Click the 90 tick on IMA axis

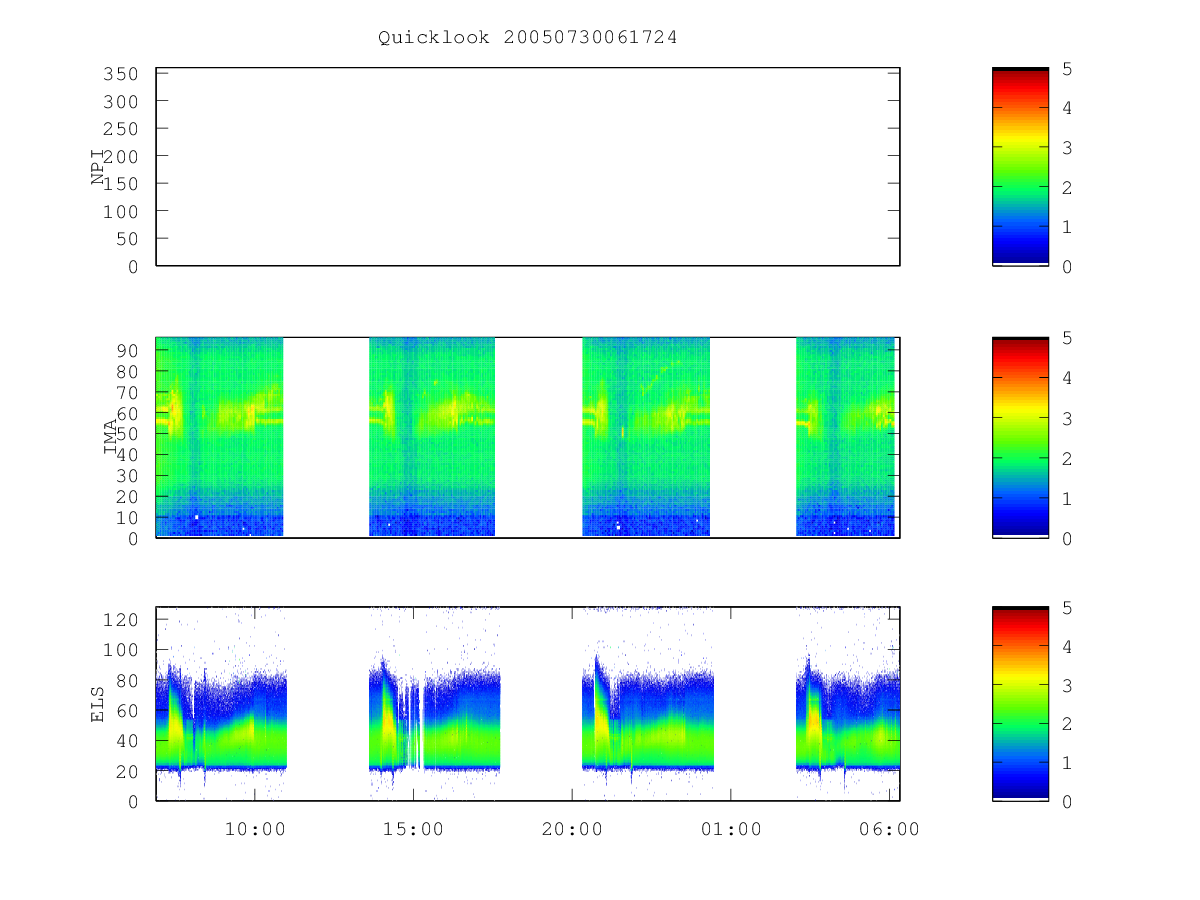click(x=128, y=350)
